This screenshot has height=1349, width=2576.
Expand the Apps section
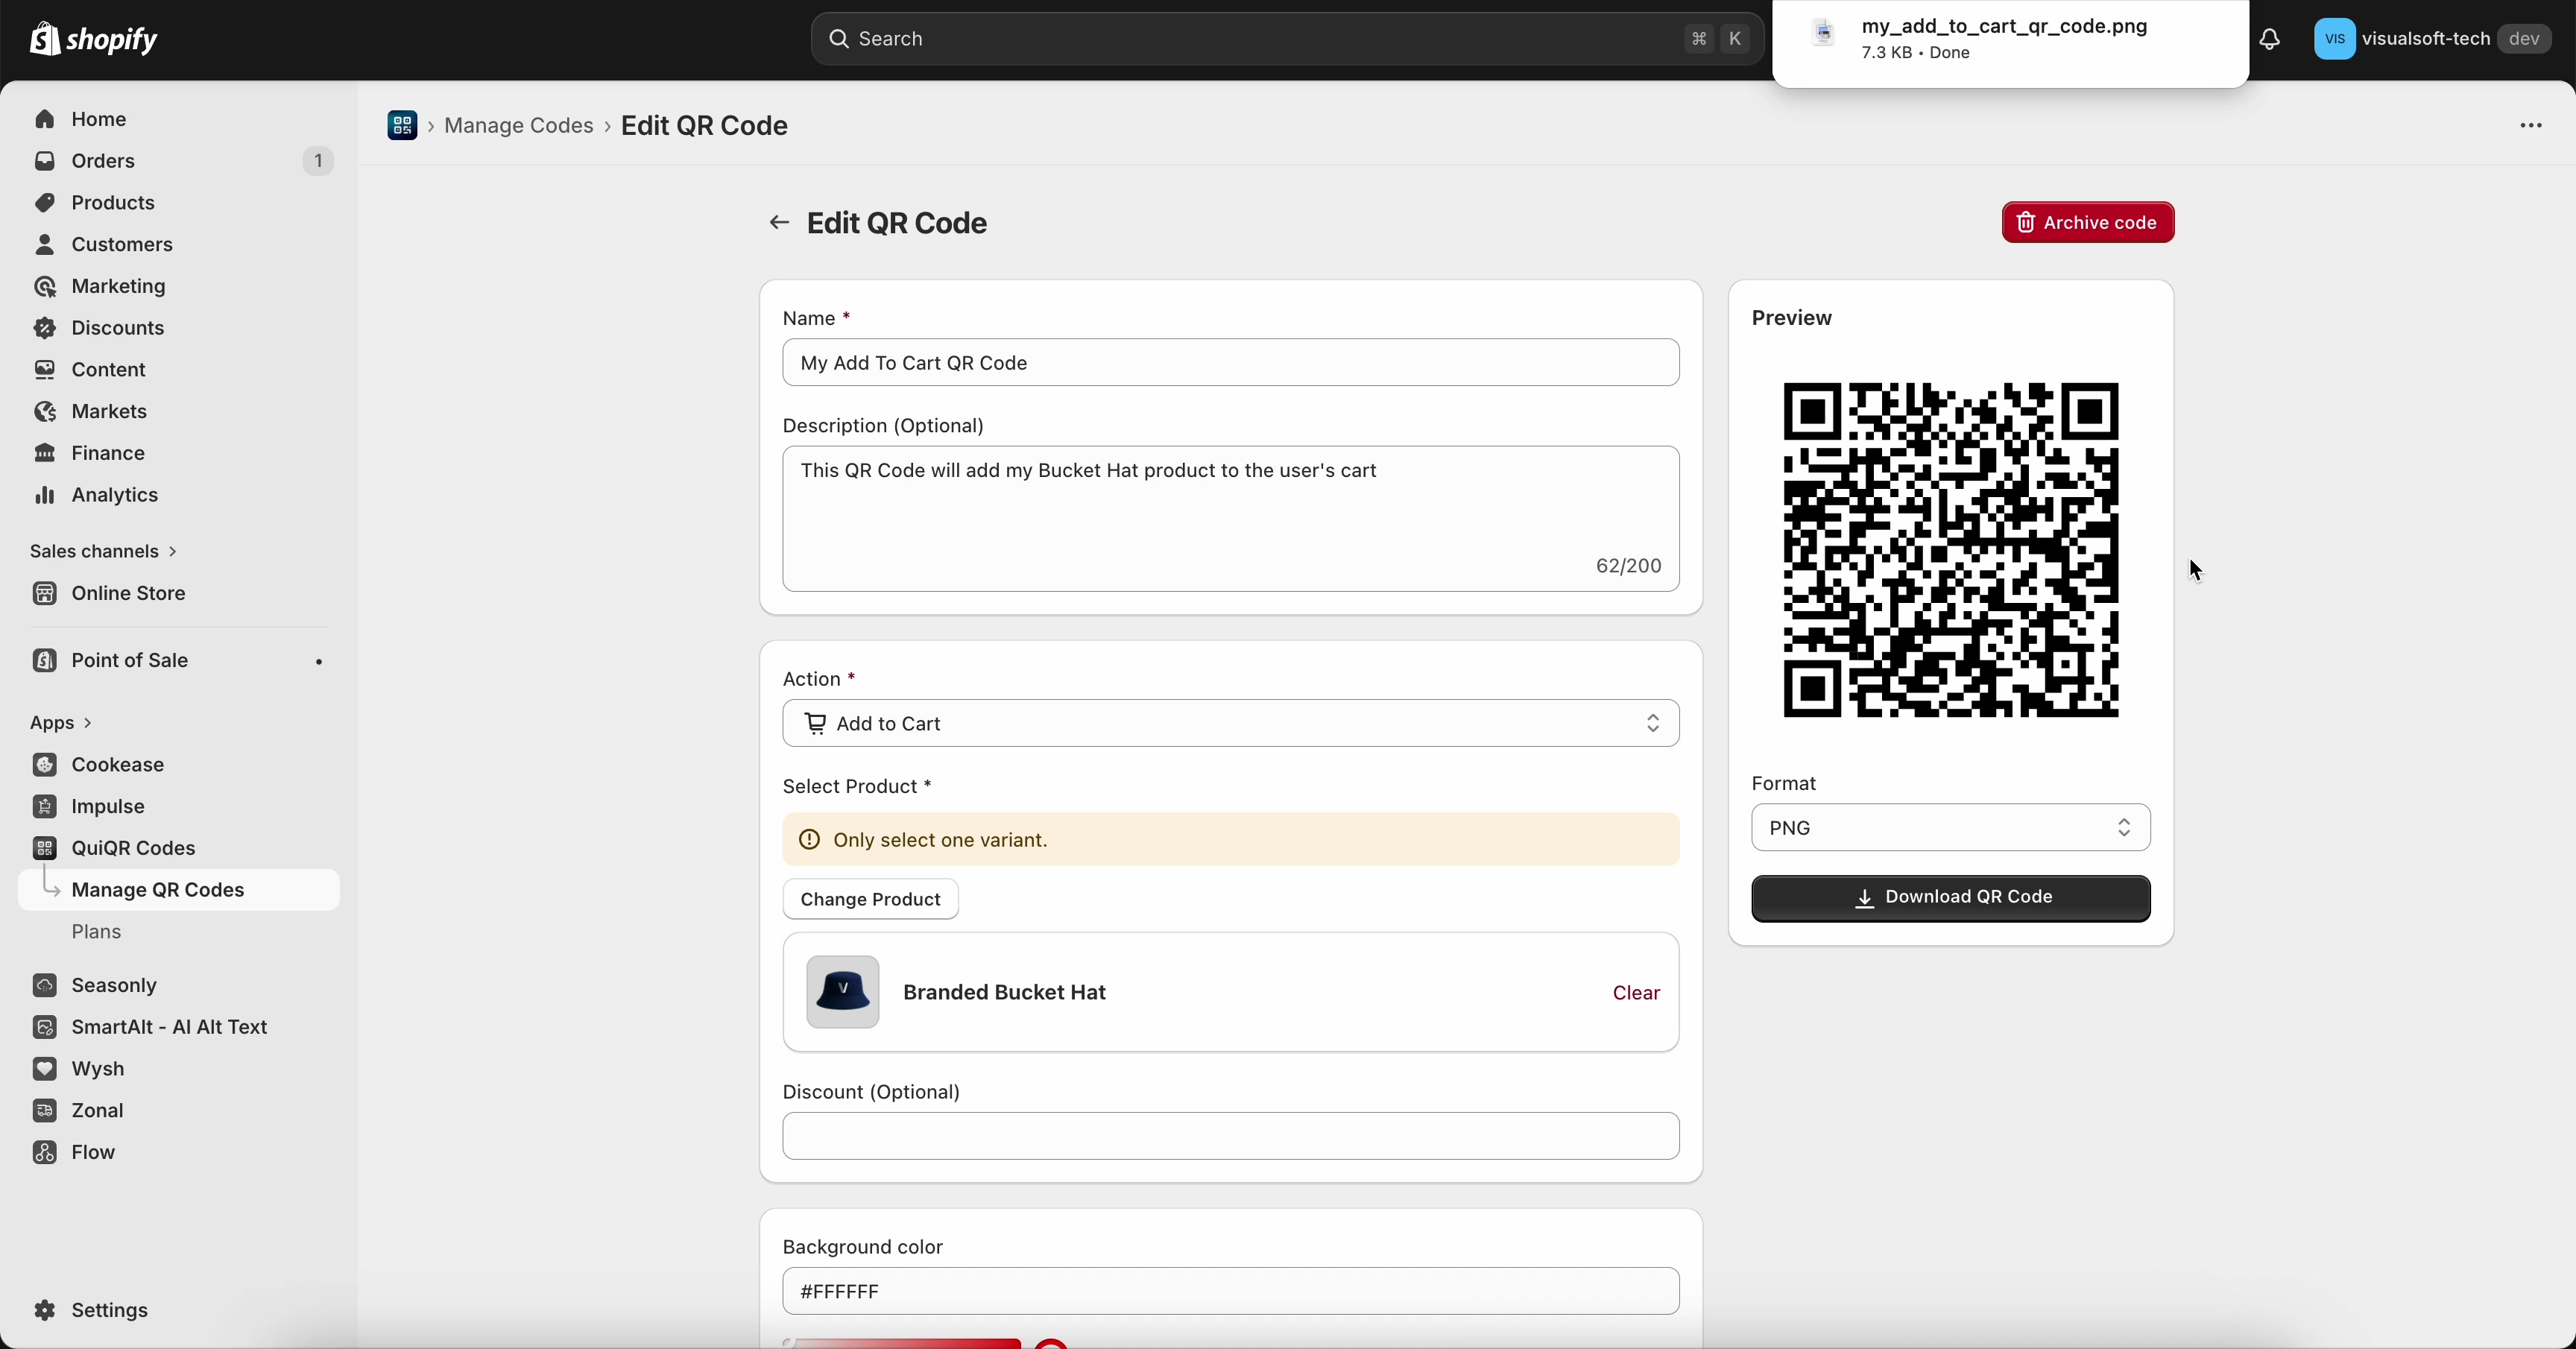[58, 722]
